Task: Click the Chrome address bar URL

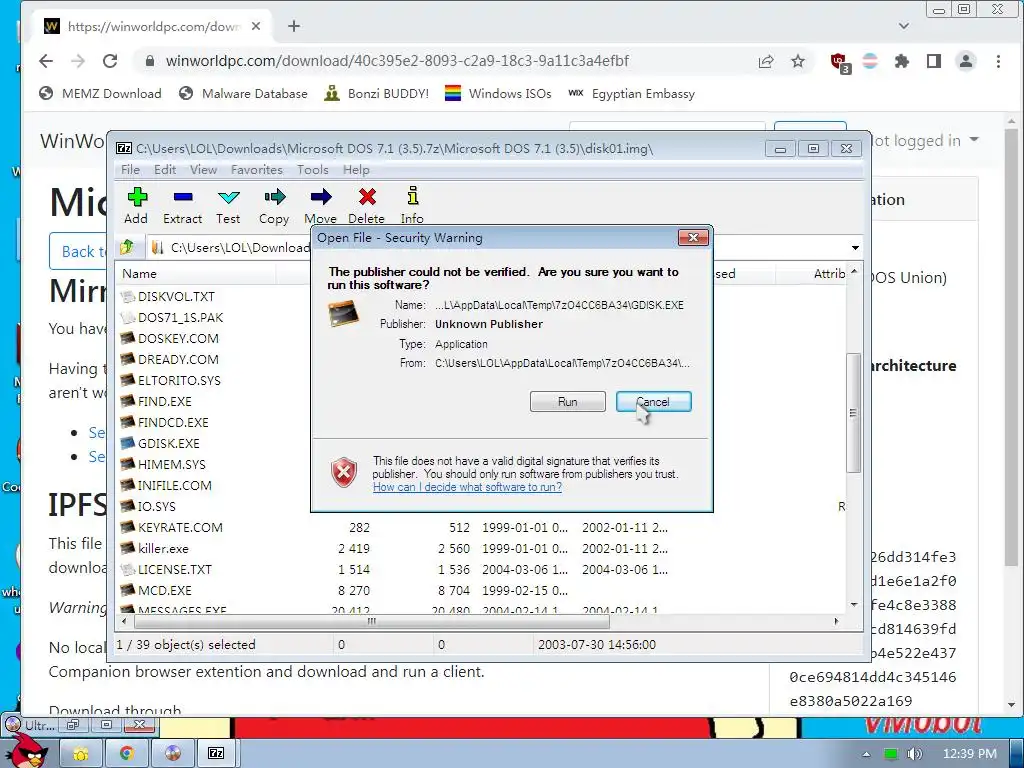Action: point(397,61)
